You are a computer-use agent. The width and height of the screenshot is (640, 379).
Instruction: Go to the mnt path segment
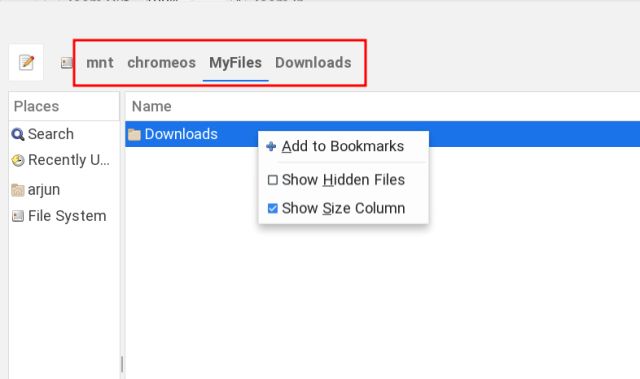click(x=100, y=62)
